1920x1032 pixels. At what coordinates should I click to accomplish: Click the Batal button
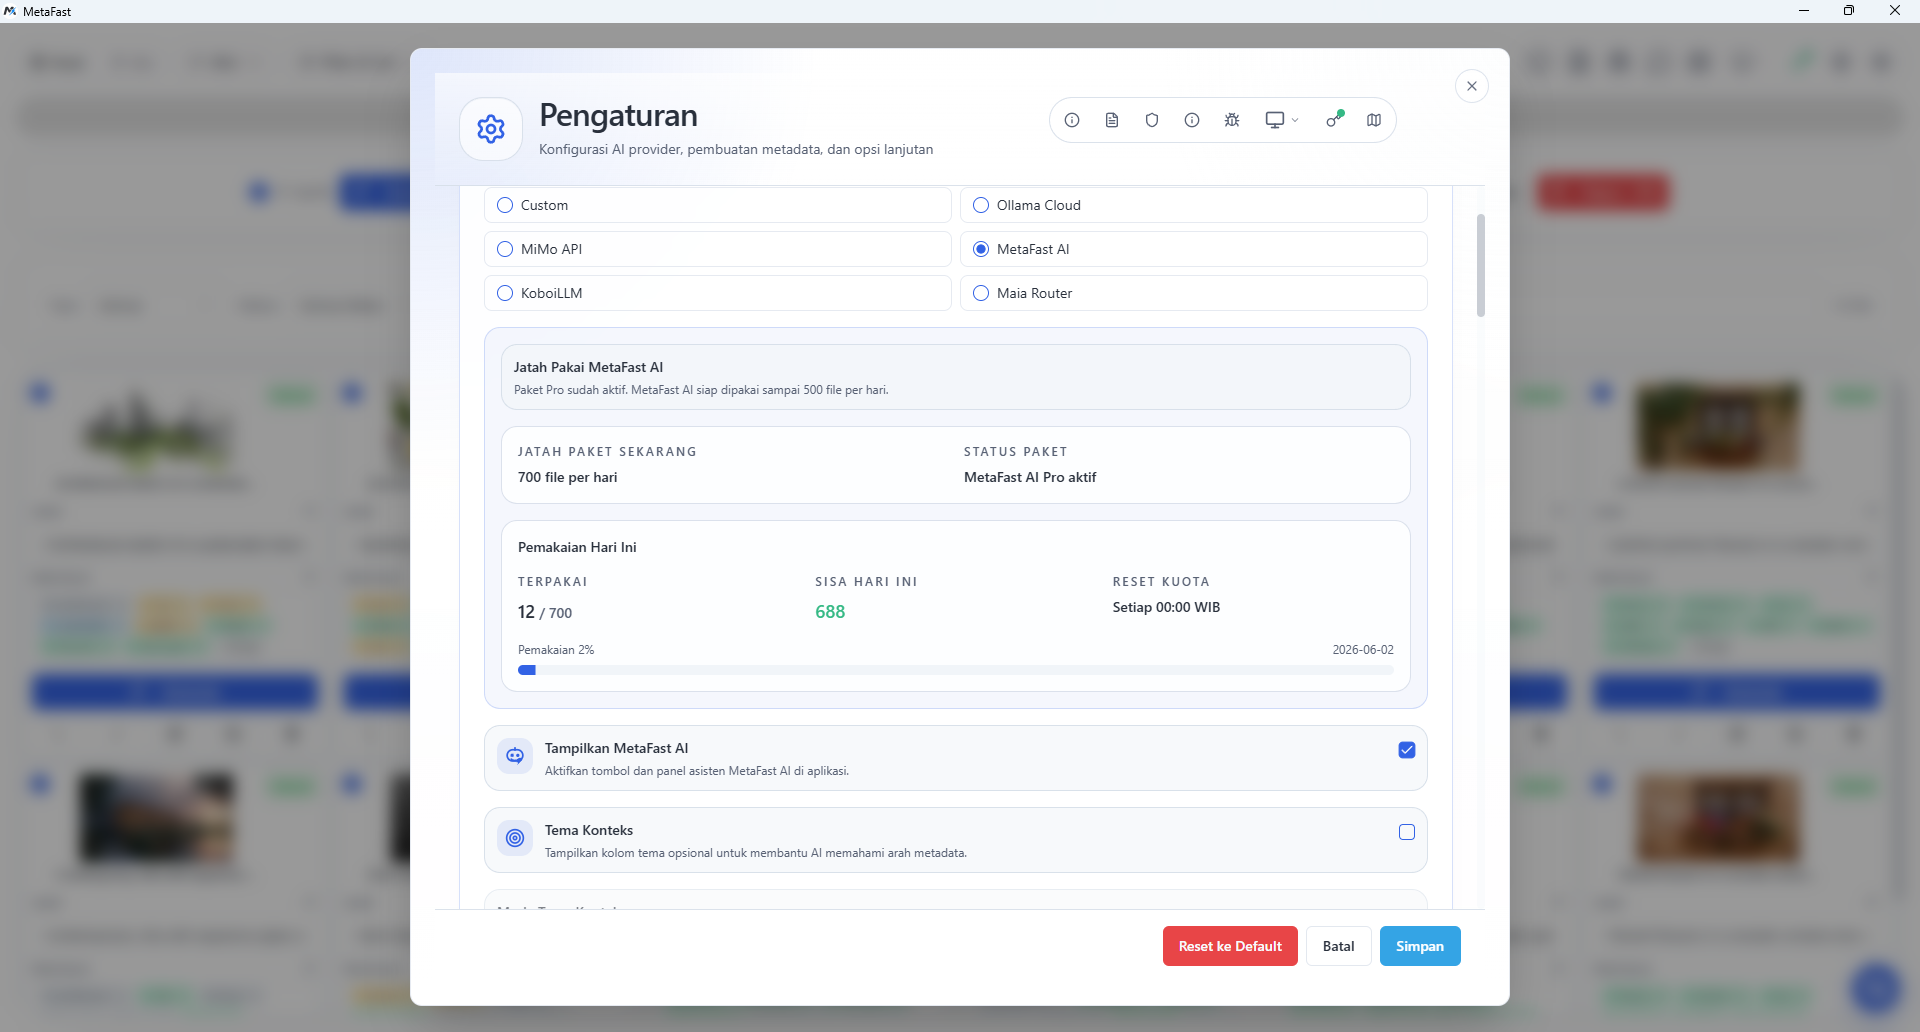tap(1339, 946)
